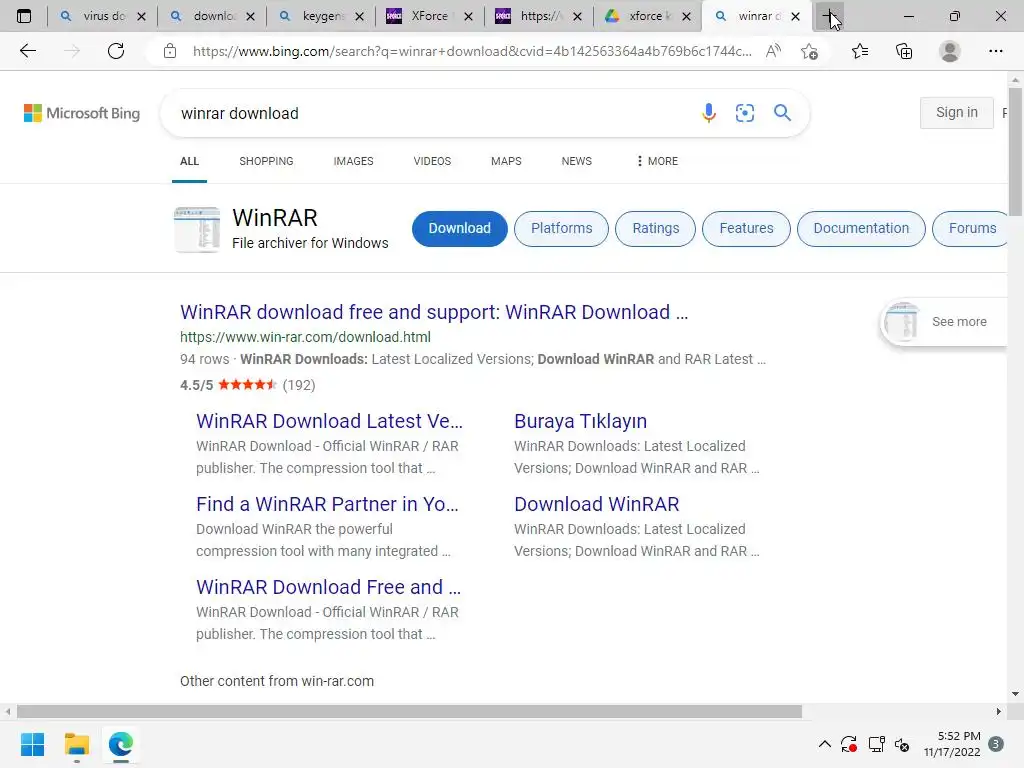Open Edge Settings and more menu
Viewport: 1024px width, 768px height.
[995, 51]
